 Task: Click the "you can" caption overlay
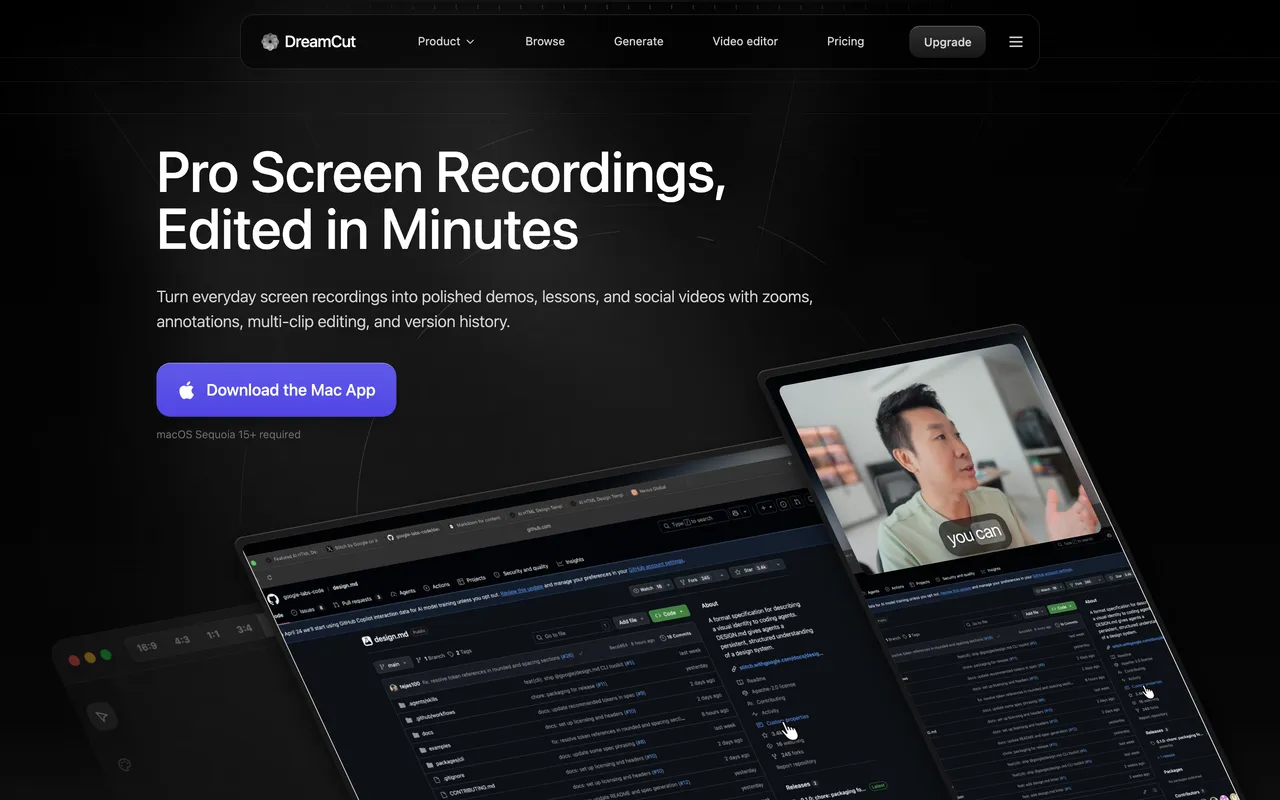(975, 534)
